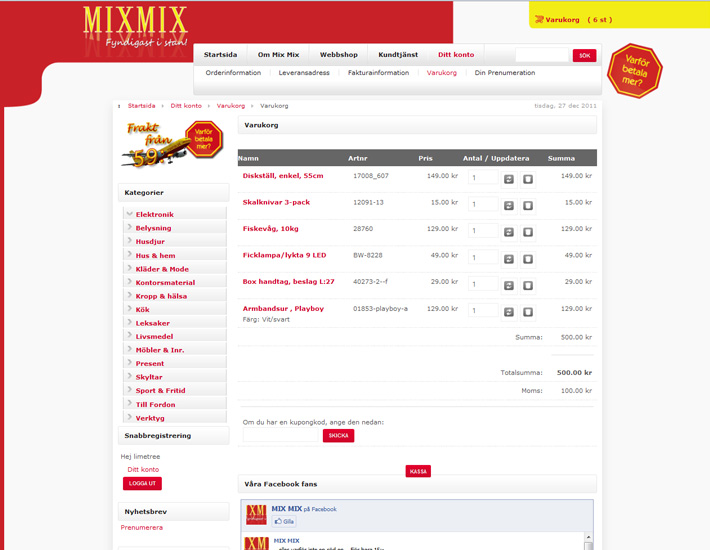The image size is (710, 550).
Task: Proceed with the KASSA button
Action: point(418,471)
